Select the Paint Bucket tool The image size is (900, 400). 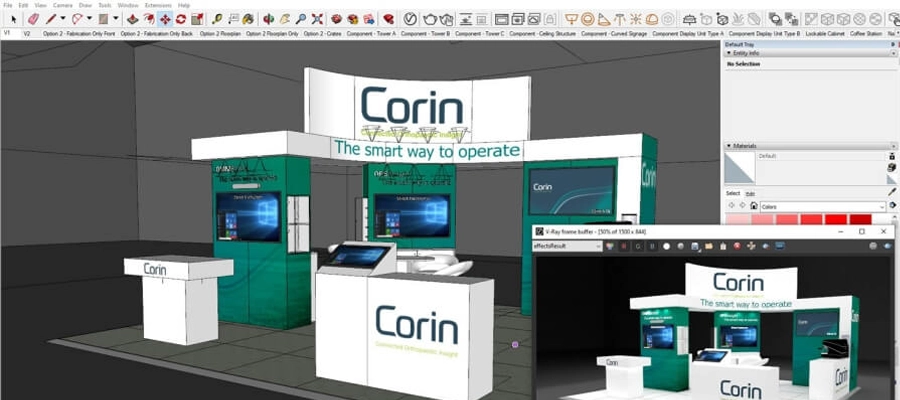(x=247, y=19)
